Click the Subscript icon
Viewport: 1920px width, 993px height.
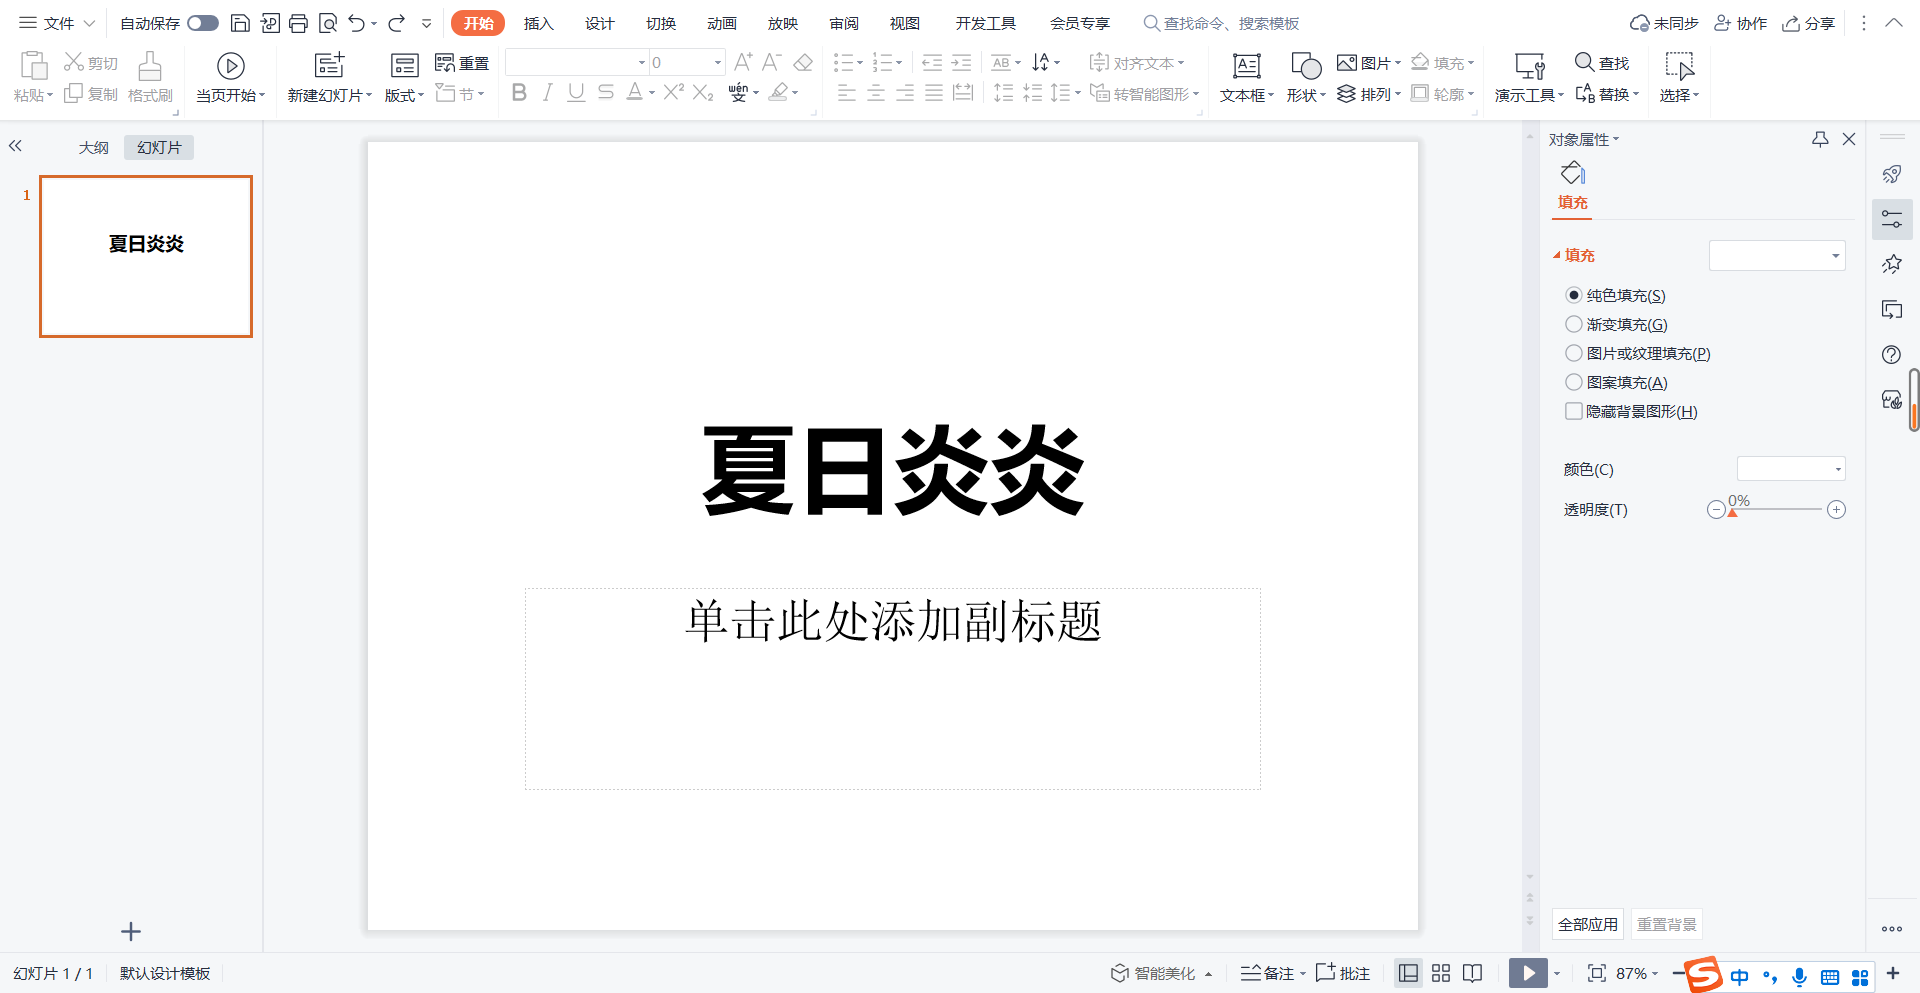703,93
